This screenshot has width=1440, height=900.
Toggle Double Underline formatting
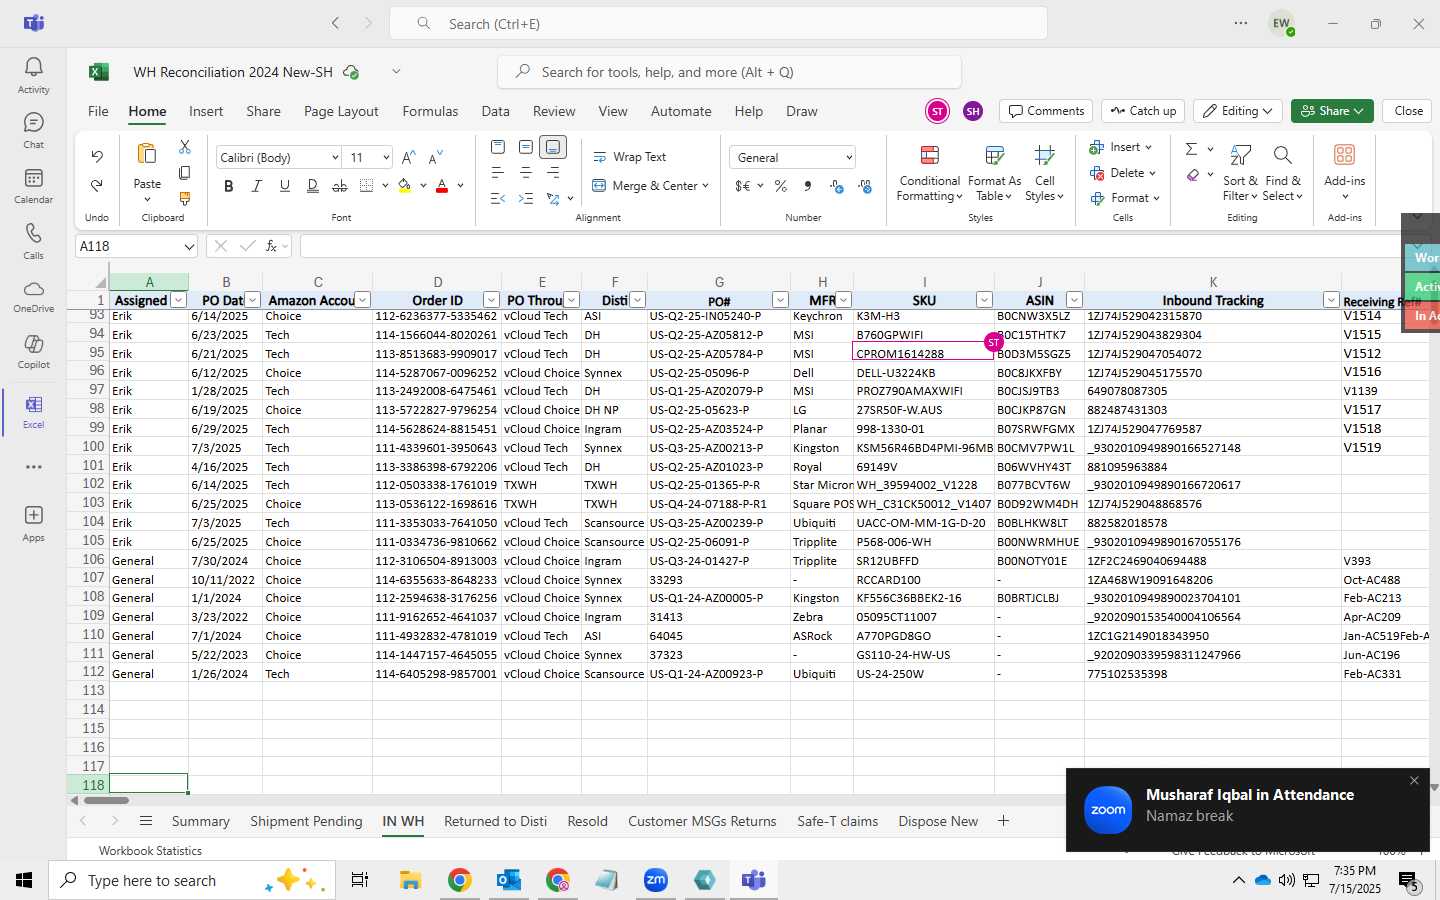pyautogui.click(x=313, y=186)
